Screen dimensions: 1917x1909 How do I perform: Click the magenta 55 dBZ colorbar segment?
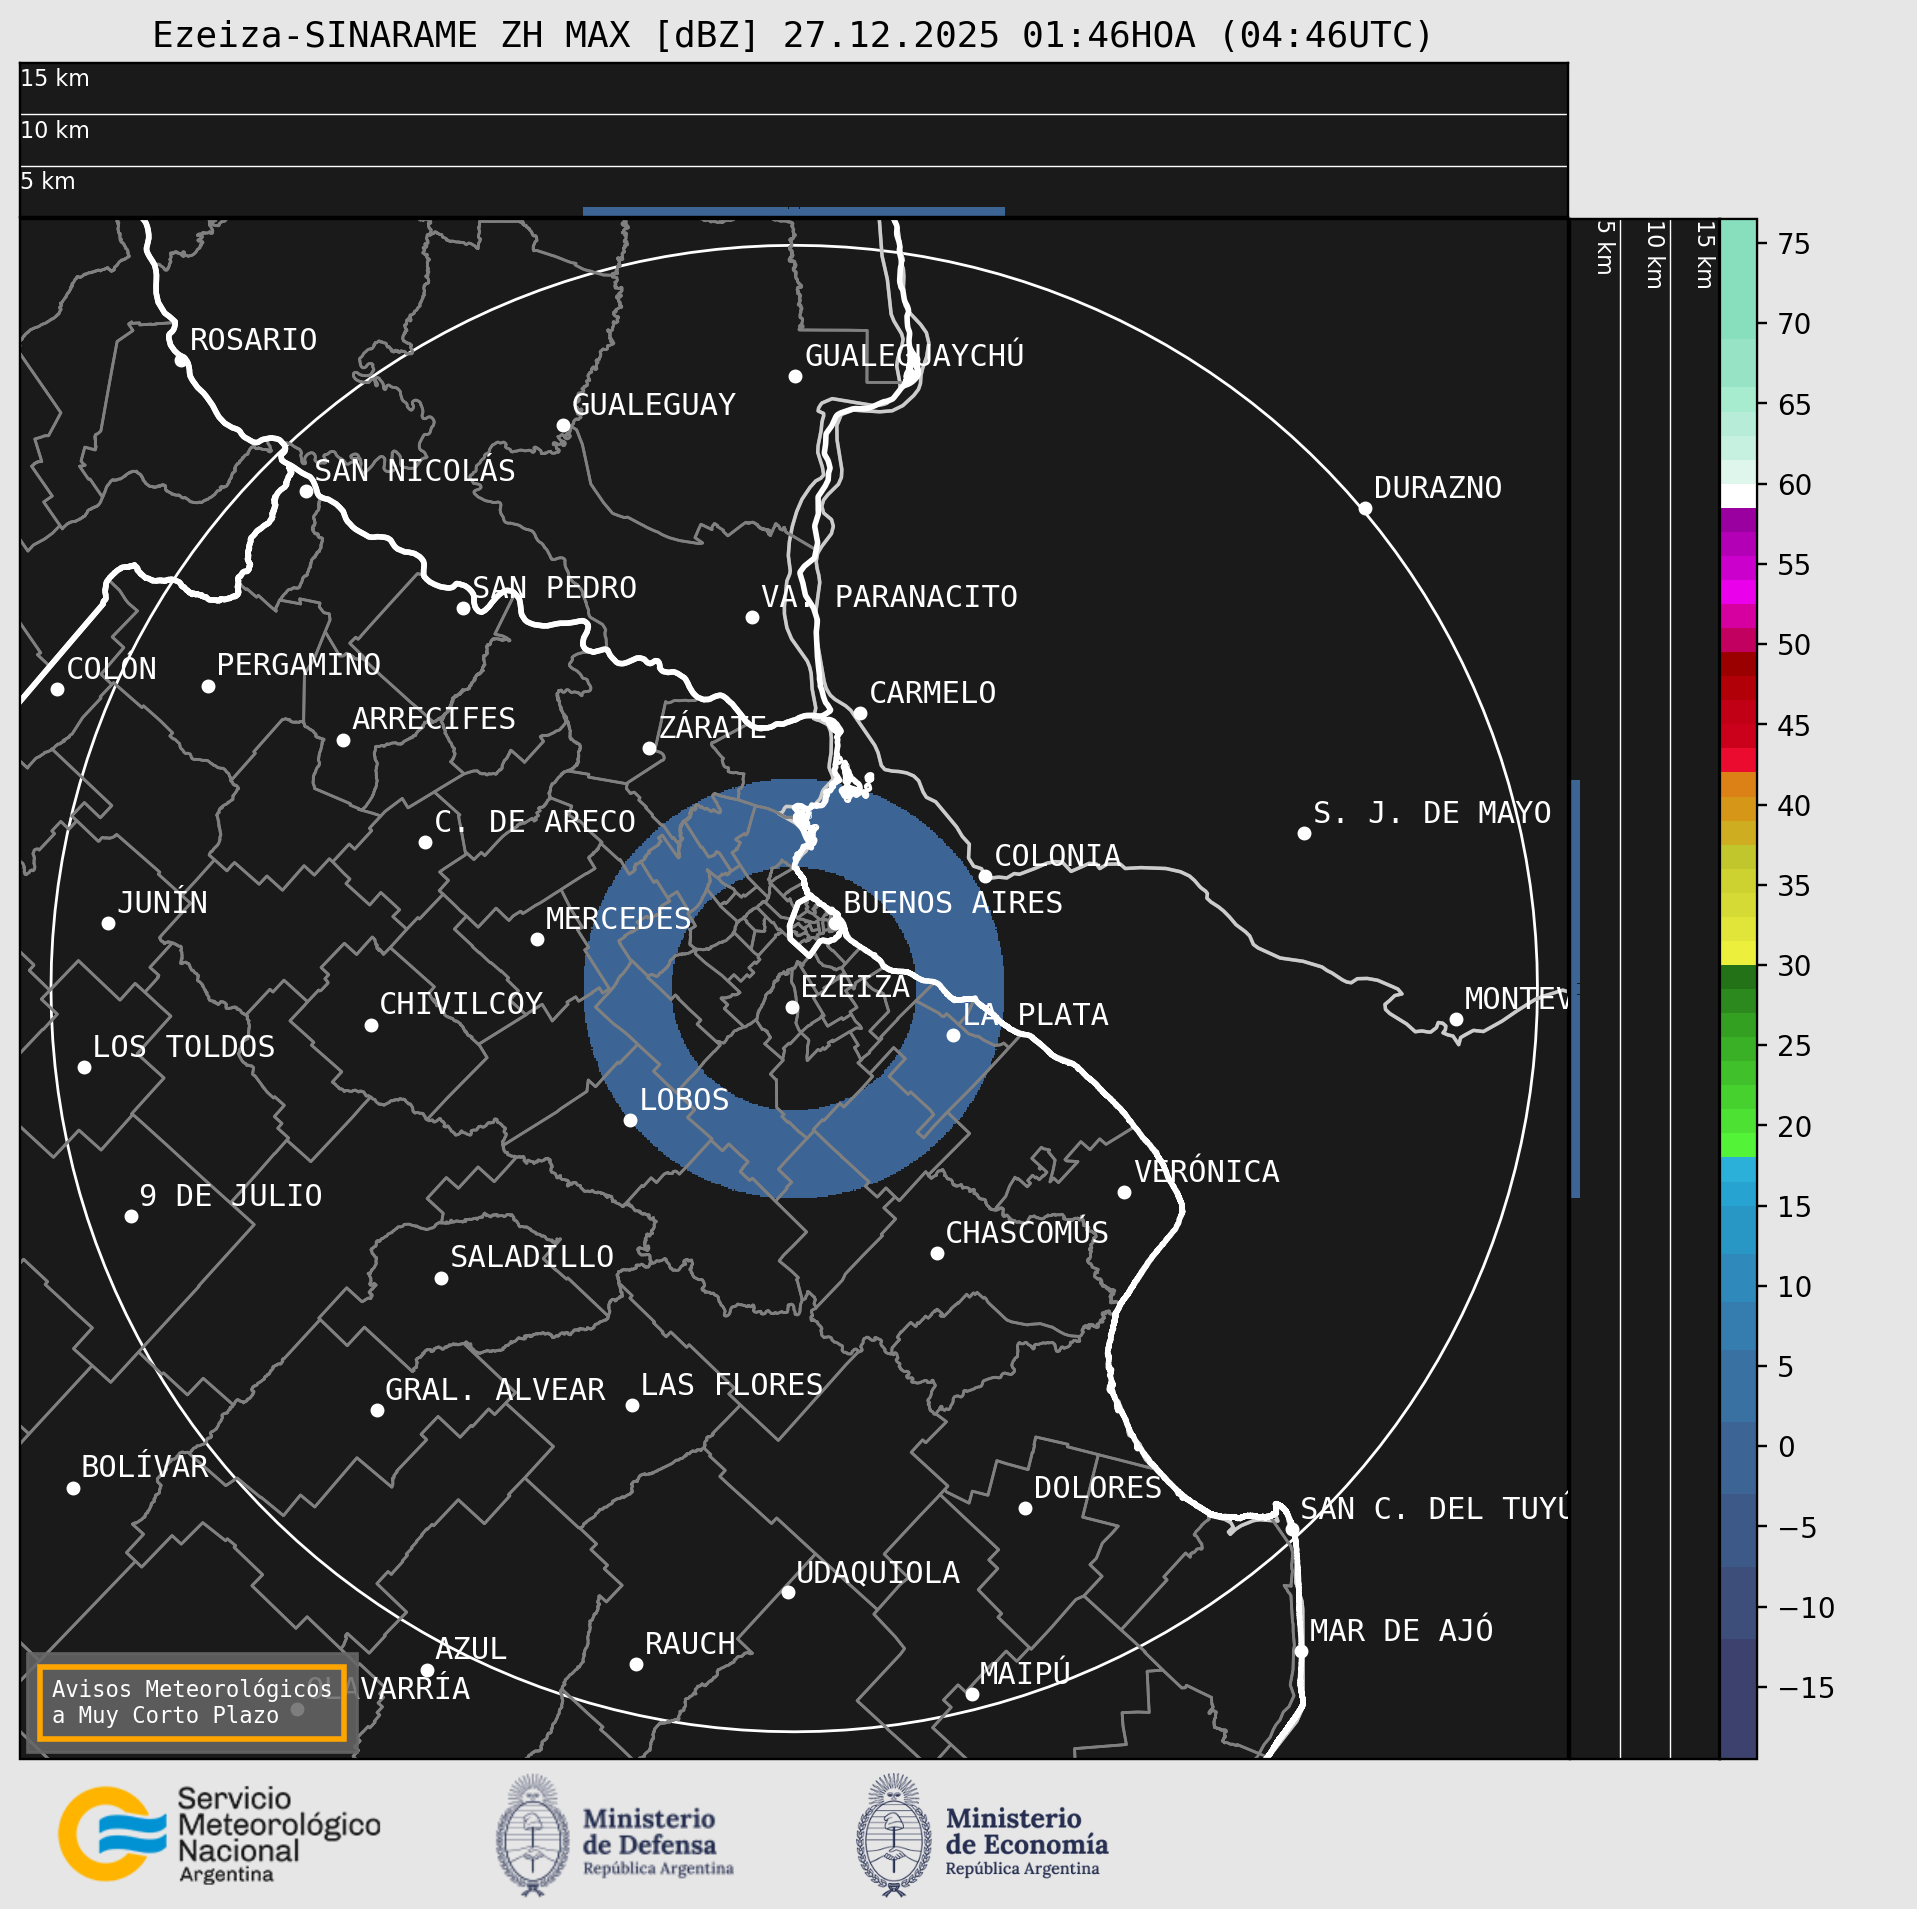(1738, 567)
